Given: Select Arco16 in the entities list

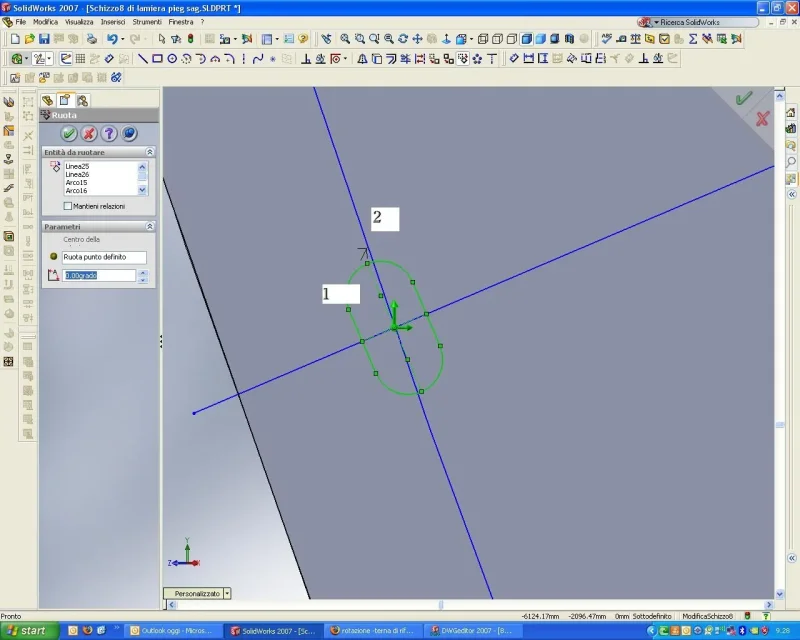Looking at the screenshot, I should tap(77, 191).
